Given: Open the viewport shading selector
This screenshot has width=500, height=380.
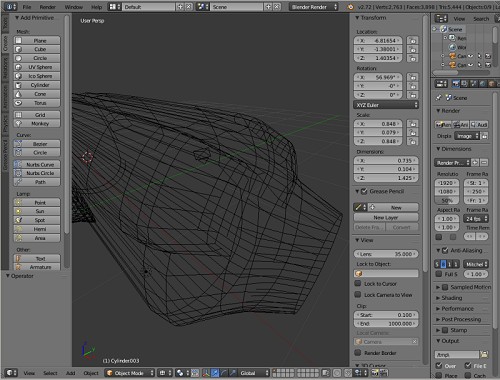Looking at the screenshot, I should (x=165, y=373).
